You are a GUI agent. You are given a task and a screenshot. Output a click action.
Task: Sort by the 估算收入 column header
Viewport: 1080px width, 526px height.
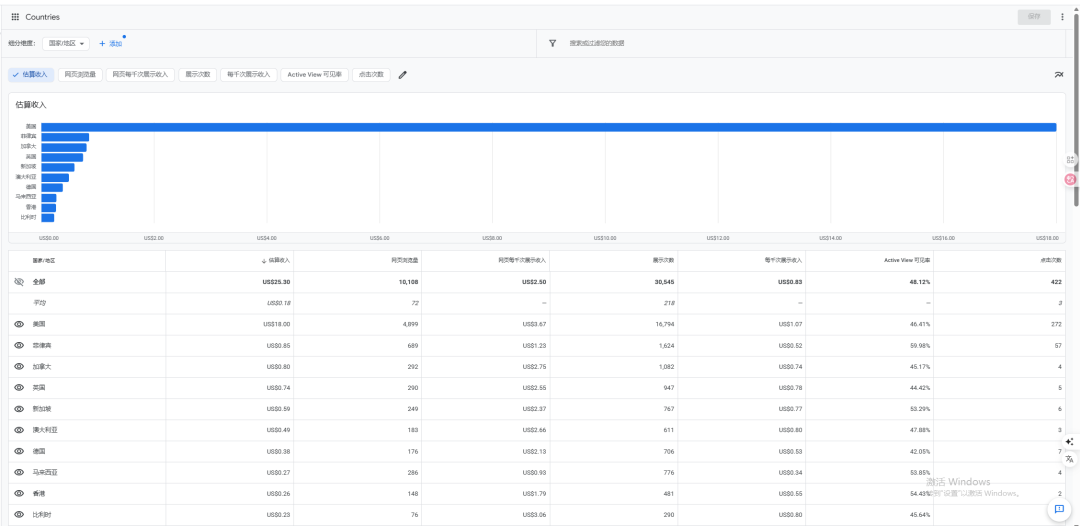coord(278,260)
